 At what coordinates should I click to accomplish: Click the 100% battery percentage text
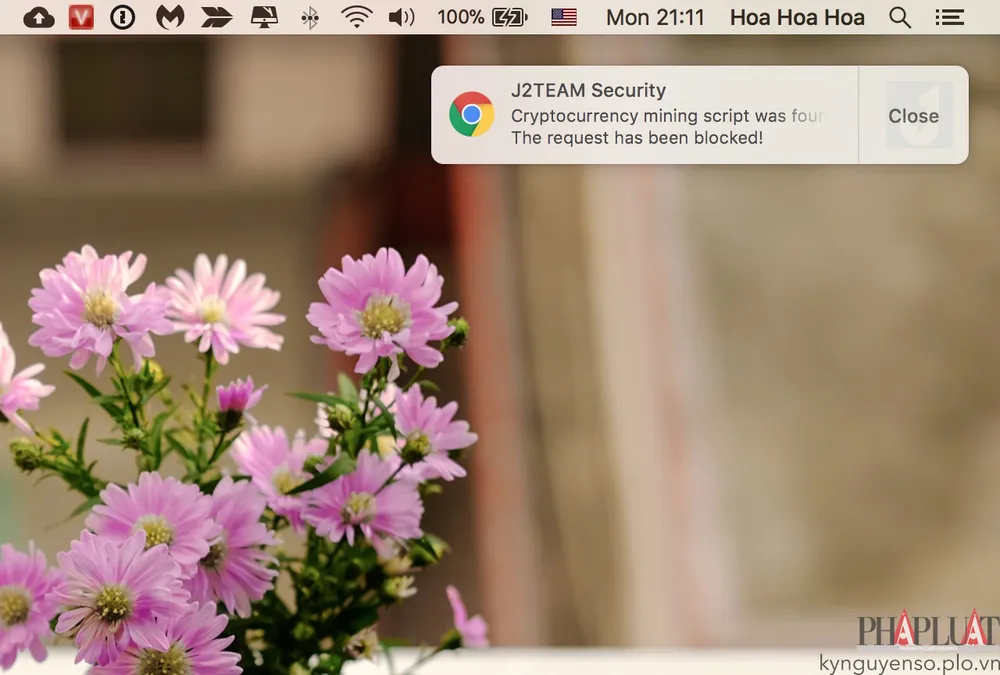460,17
